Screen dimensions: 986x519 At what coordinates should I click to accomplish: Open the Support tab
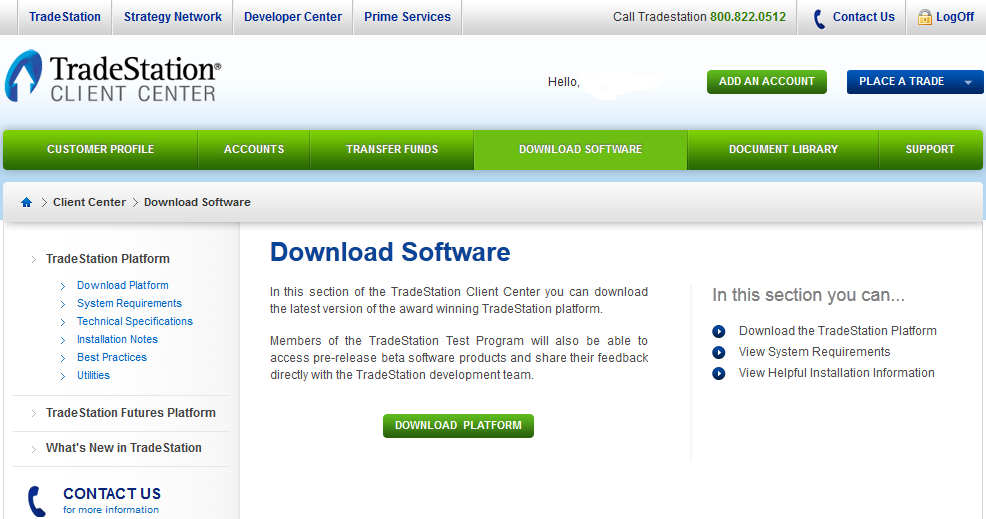930,150
